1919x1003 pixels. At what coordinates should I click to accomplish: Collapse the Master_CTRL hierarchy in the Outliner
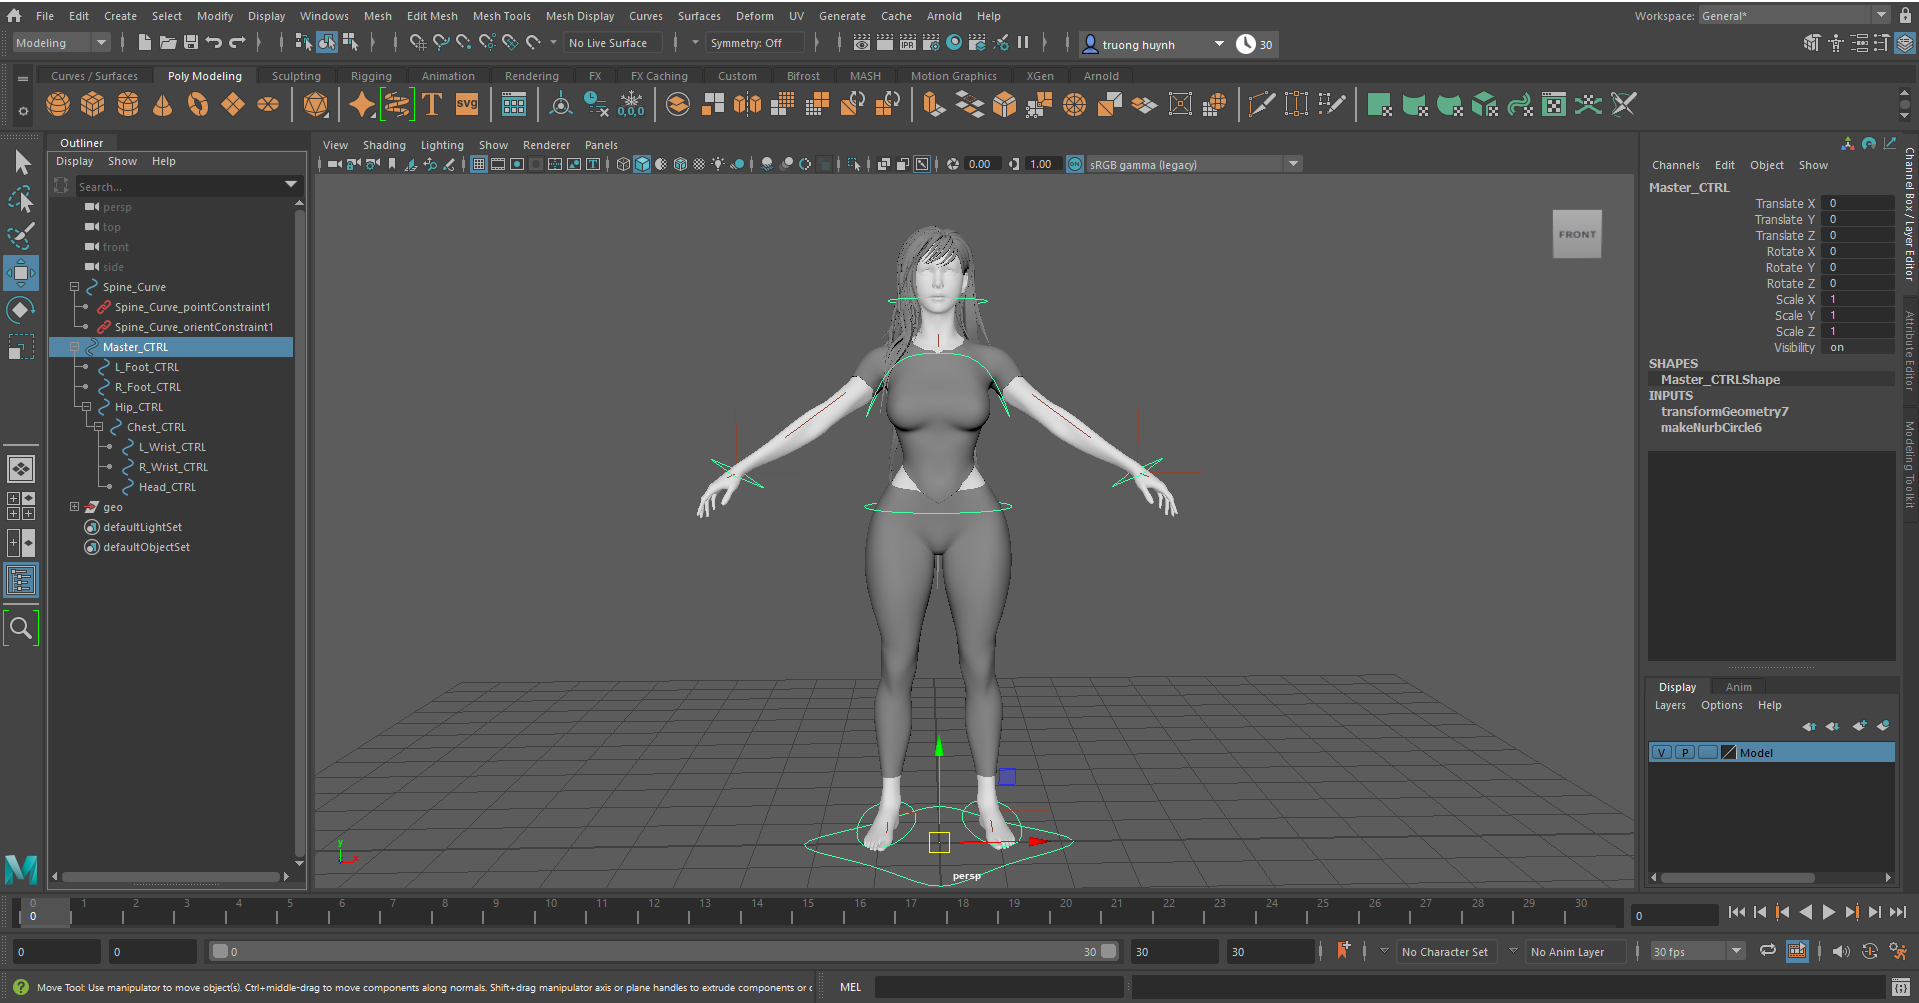tap(75, 346)
